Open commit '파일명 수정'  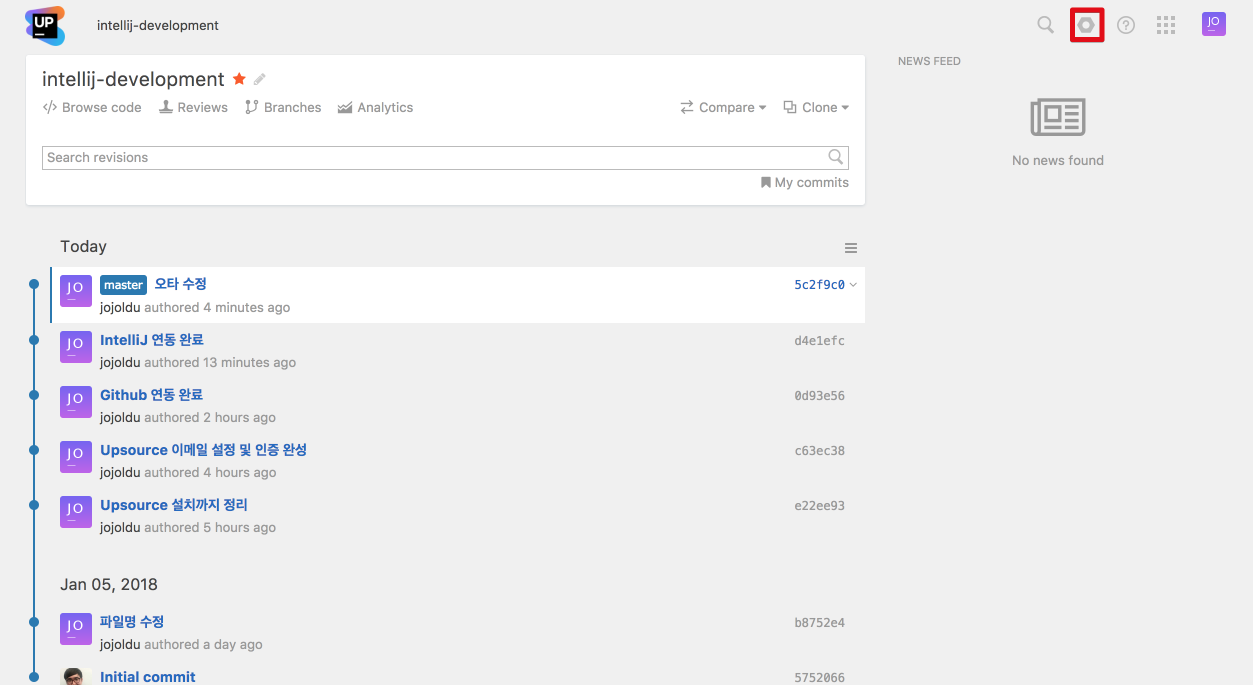pos(132,622)
